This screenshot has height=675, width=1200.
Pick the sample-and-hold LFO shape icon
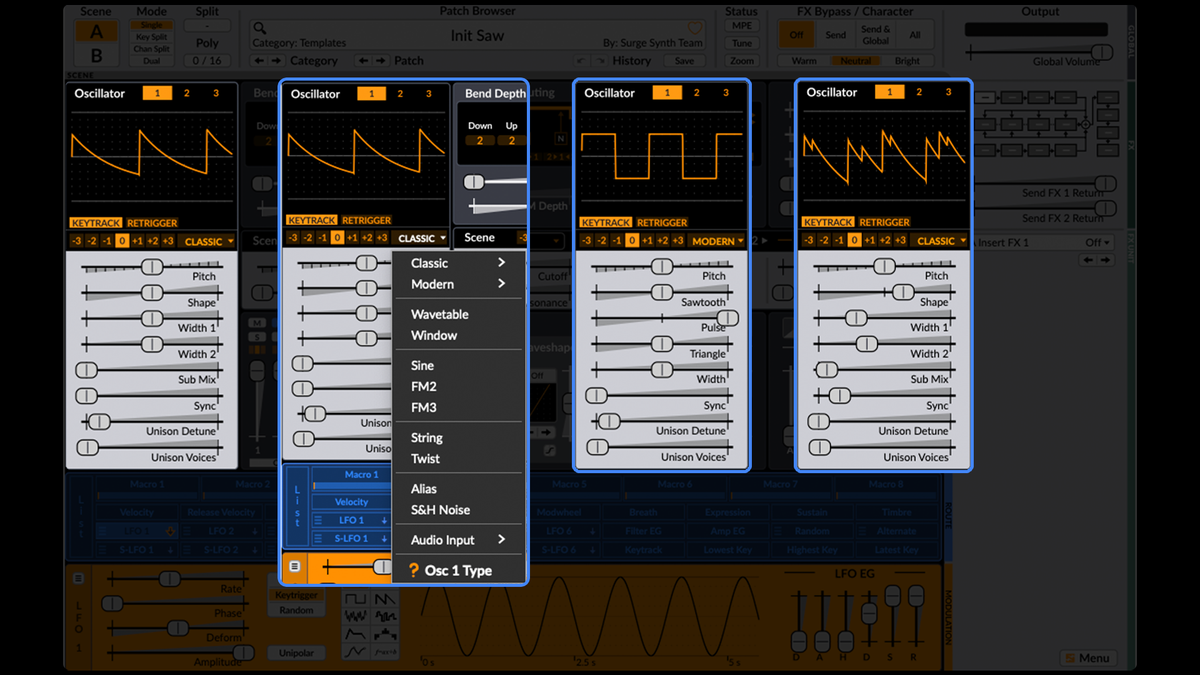tap(385, 617)
